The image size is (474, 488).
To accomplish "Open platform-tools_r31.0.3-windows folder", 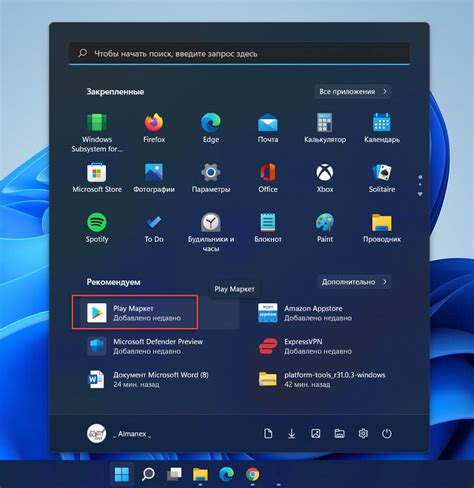I will pyautogui.click(x=322, y=379).
